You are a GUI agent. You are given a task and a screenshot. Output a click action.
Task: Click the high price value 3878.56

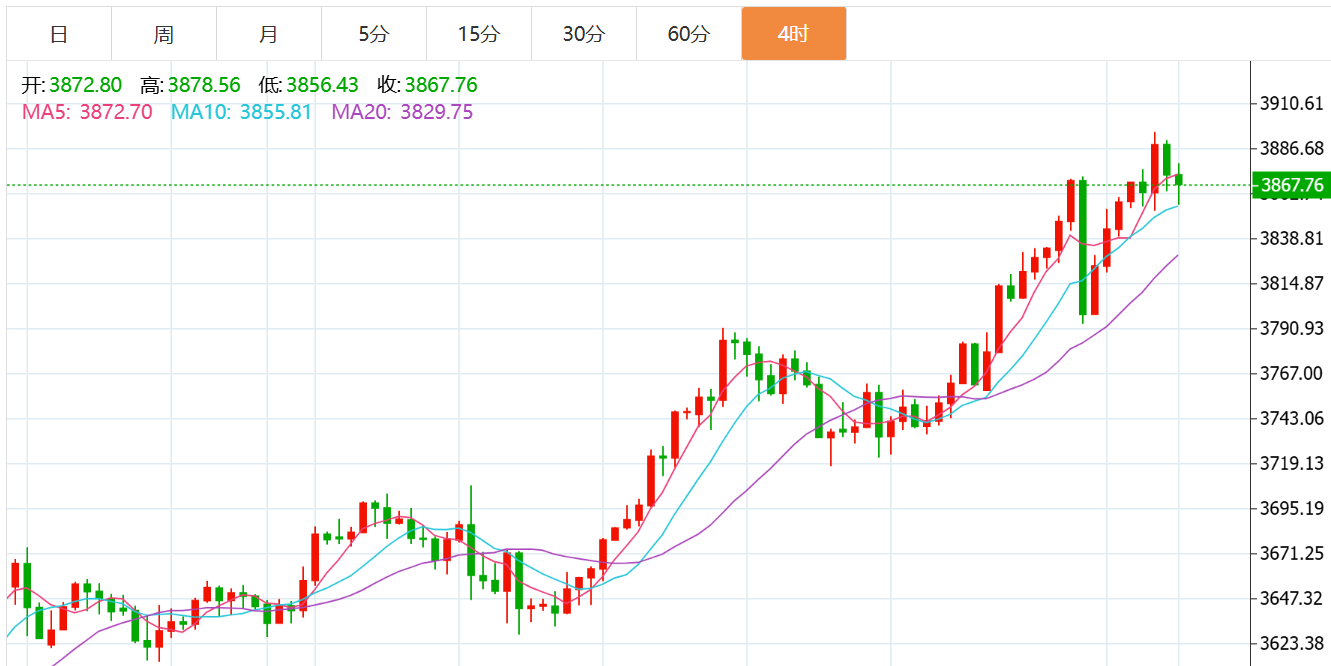[204, 85]
